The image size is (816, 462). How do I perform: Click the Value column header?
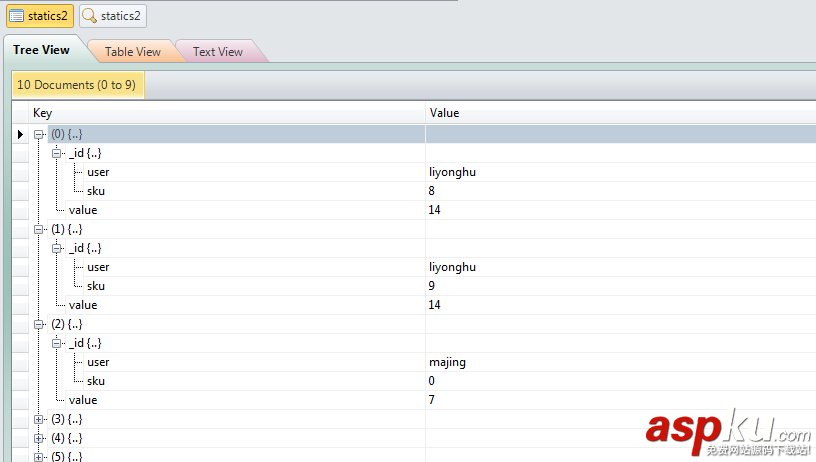coord(444,113)
